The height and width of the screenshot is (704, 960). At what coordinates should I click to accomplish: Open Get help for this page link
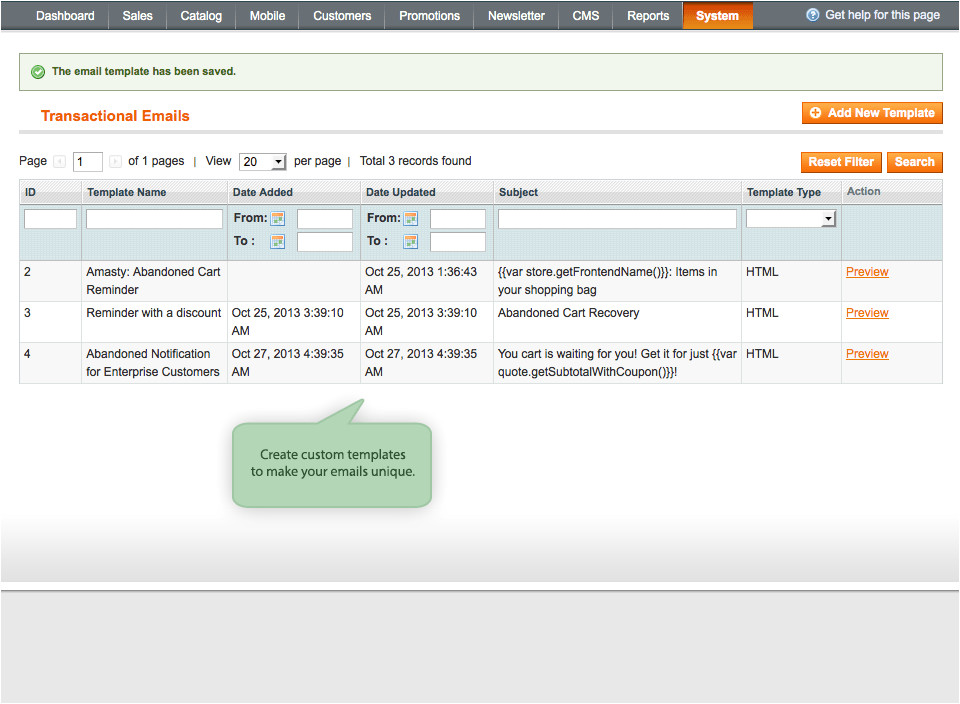pos(882,15)
